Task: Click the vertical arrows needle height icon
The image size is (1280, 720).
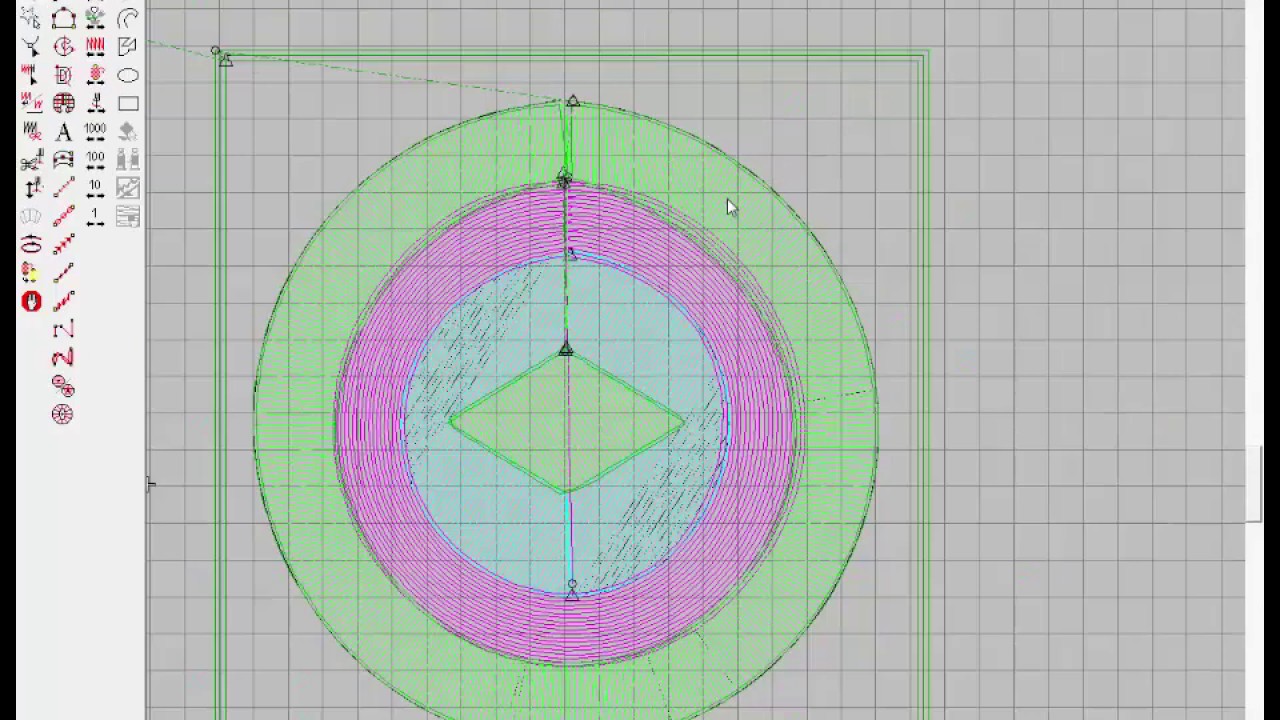Action: click(x=31, y=187)
